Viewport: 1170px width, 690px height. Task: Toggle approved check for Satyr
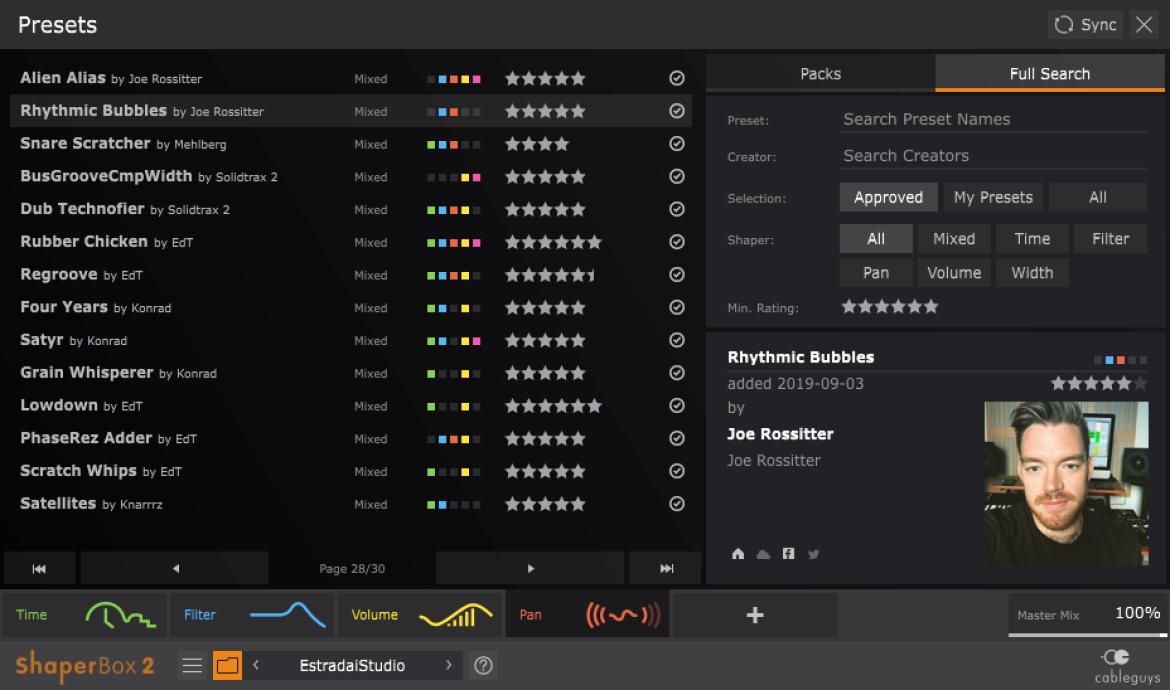[677, 339]
